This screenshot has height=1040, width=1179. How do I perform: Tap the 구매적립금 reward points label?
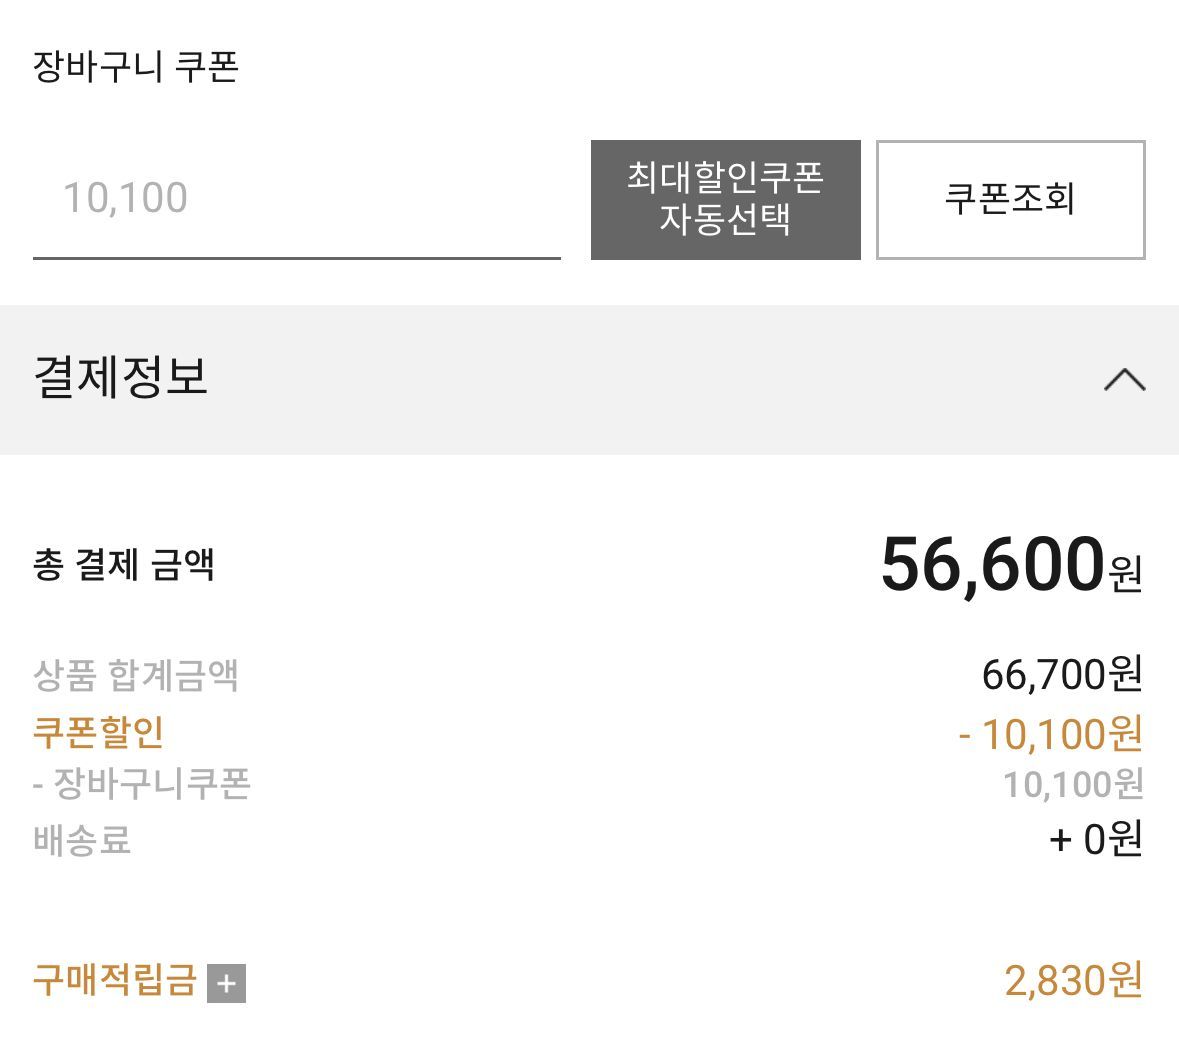click(x=114, y=979)
